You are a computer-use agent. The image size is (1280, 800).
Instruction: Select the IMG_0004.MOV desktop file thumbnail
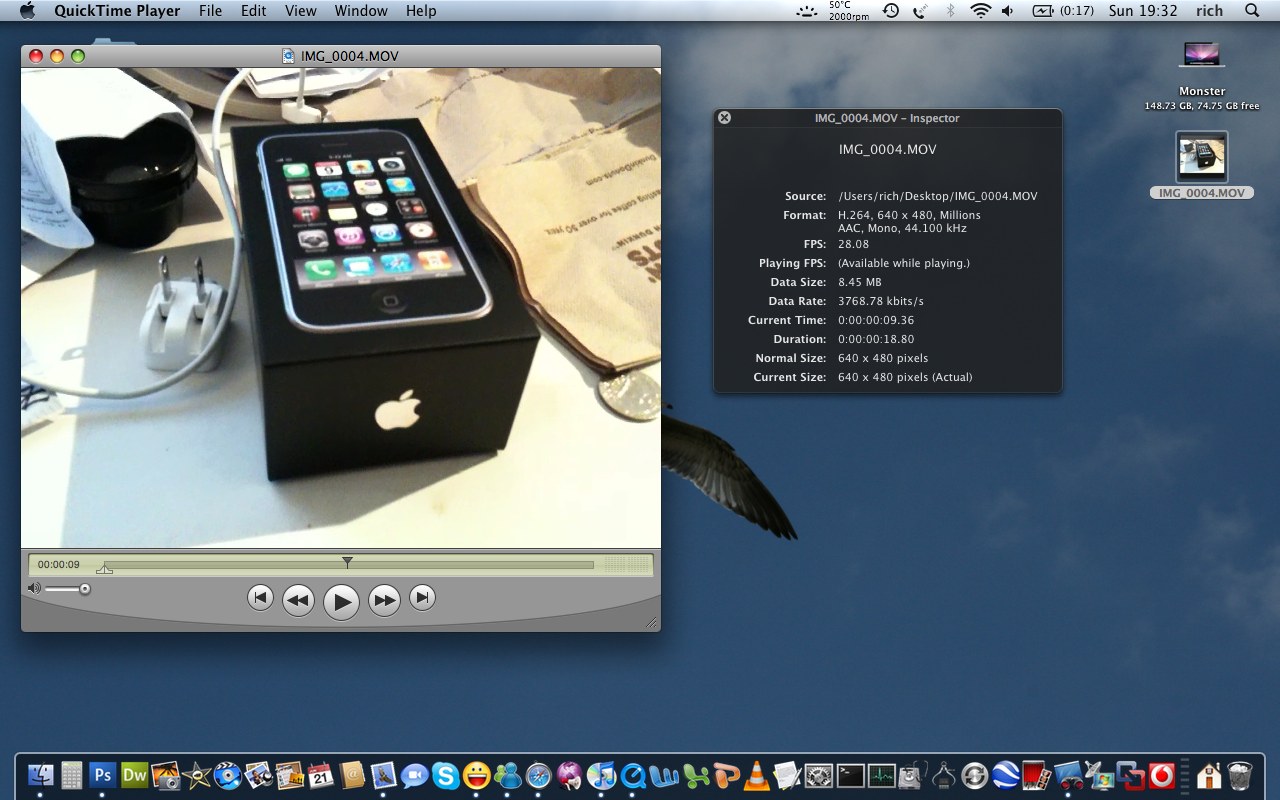click(1201, 157)
